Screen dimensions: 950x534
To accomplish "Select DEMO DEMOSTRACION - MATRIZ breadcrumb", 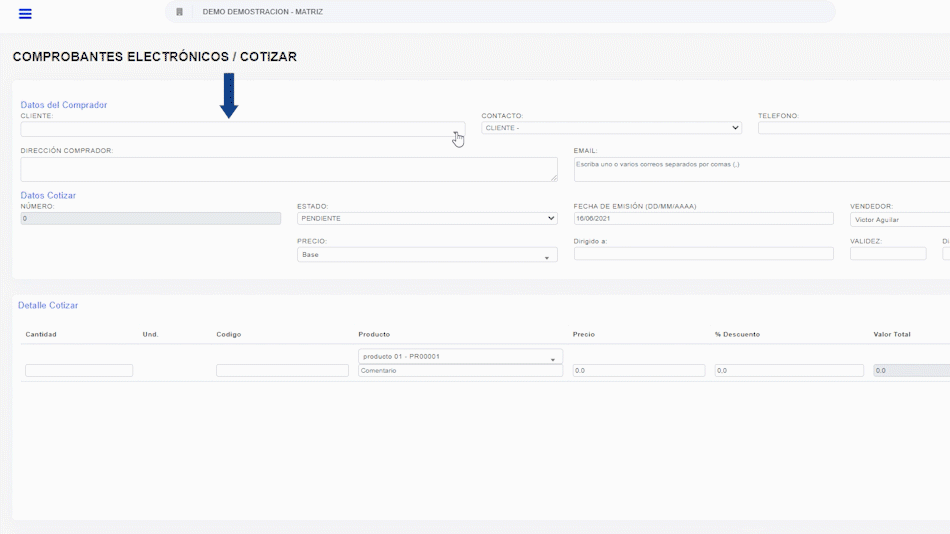I will click(x=262, y=12).
